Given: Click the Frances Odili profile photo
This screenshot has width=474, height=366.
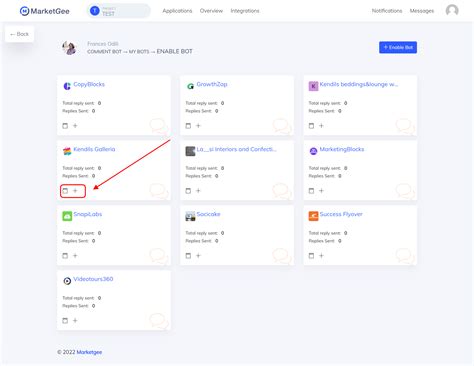Looking at the screenshot, I should (x=69, y=48).
